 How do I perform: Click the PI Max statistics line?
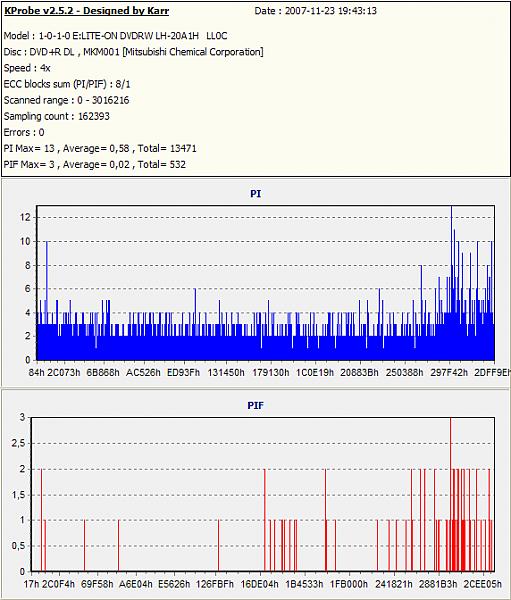coord(100,148)
